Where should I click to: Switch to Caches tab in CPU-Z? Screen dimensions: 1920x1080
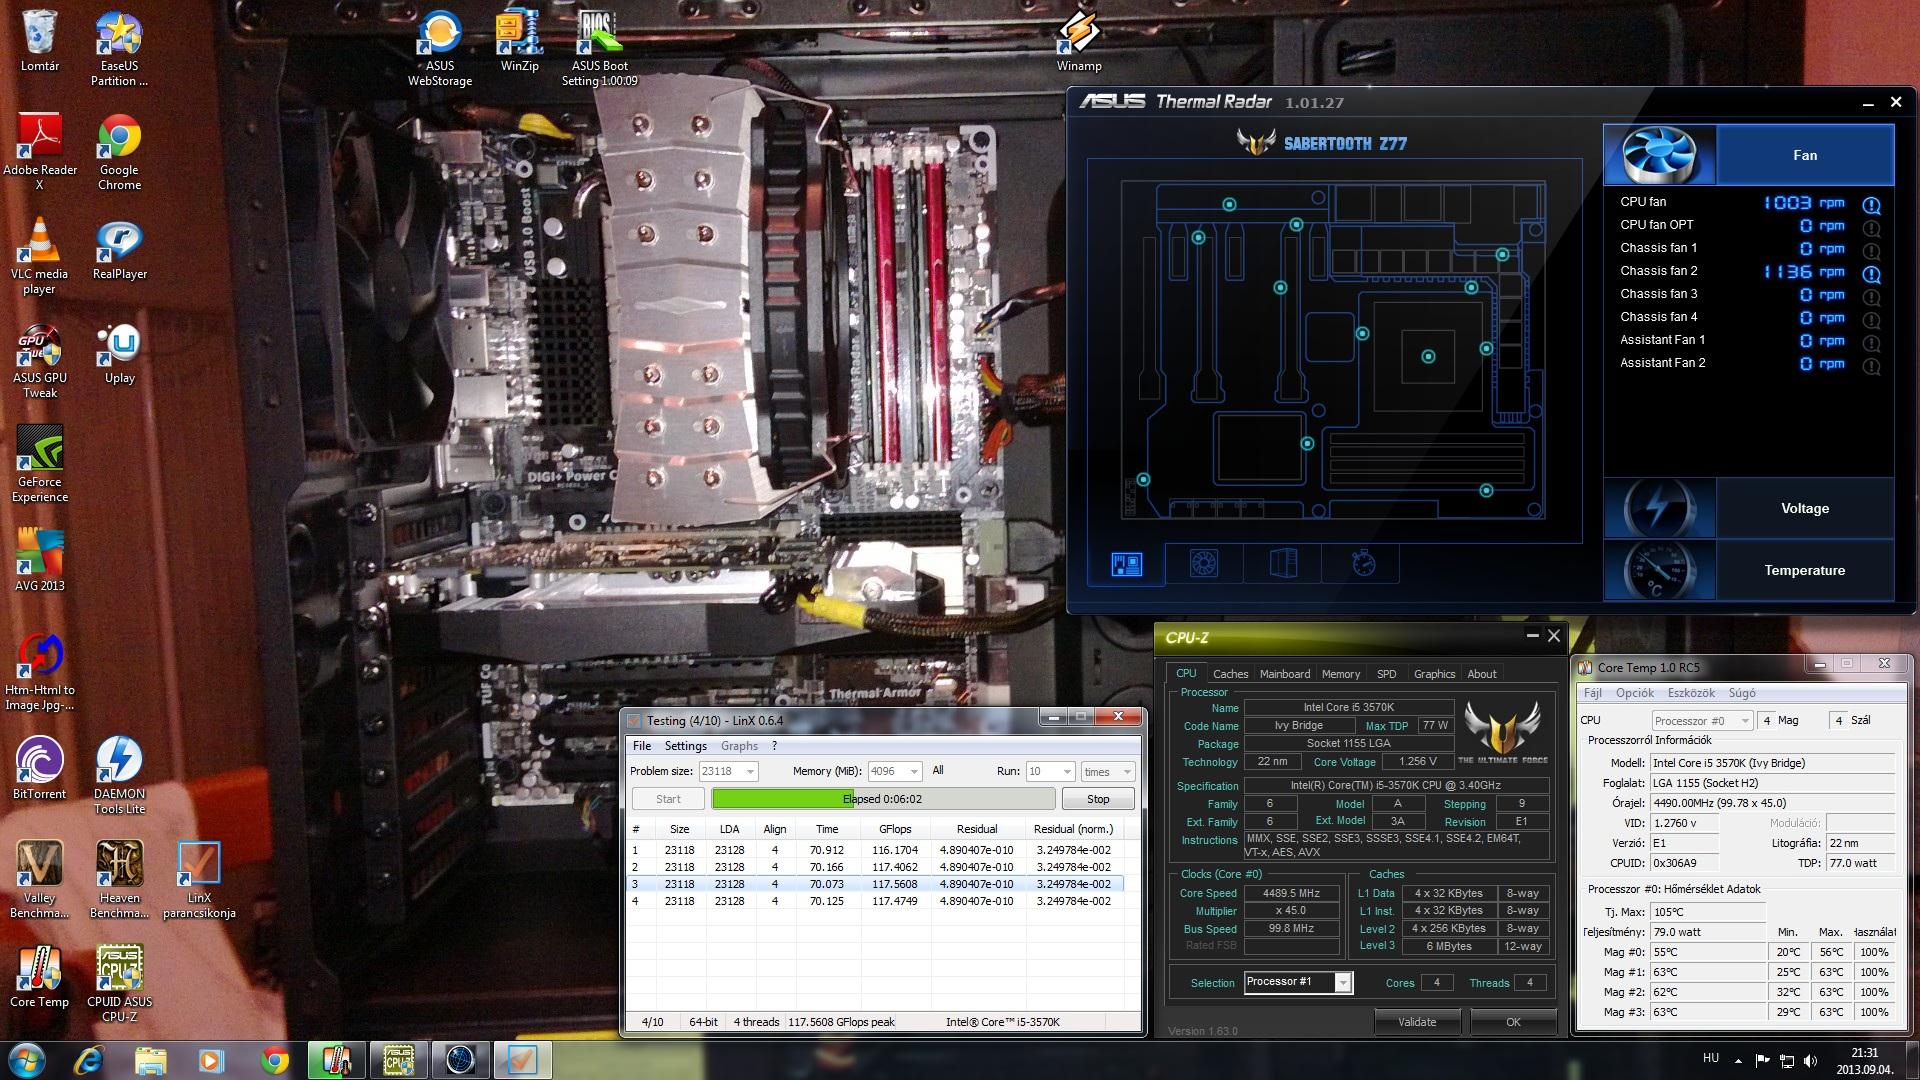1230,674
